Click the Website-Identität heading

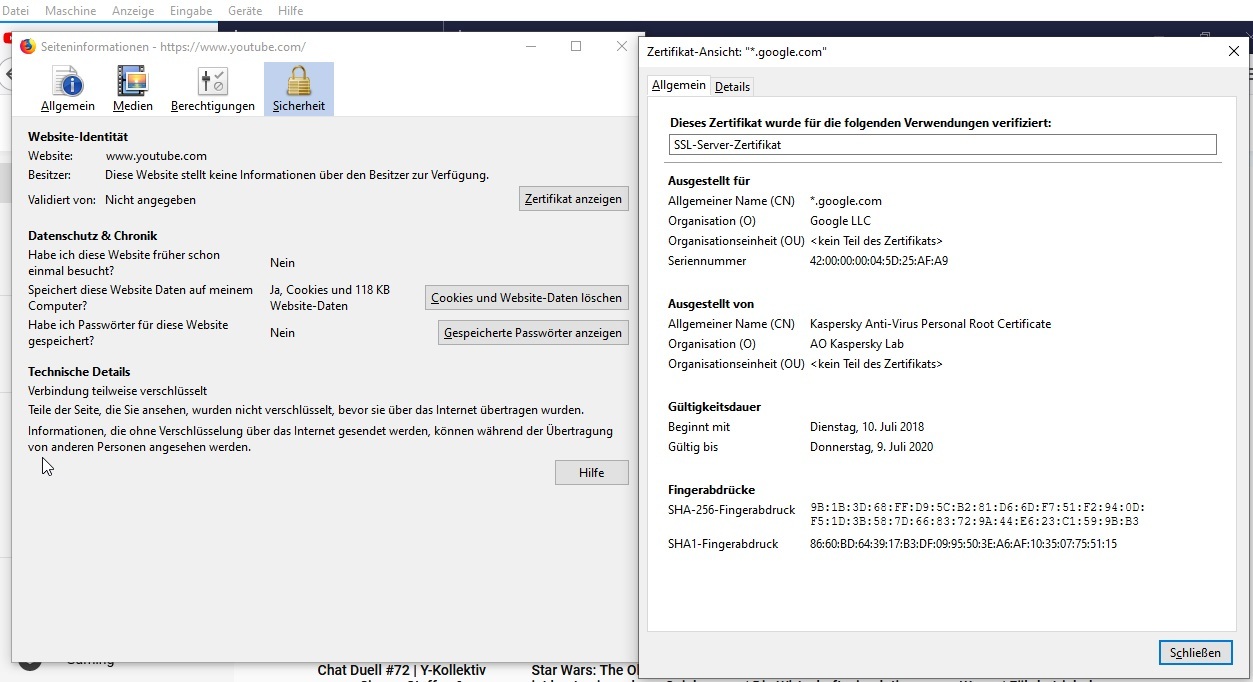pos(78,137)
